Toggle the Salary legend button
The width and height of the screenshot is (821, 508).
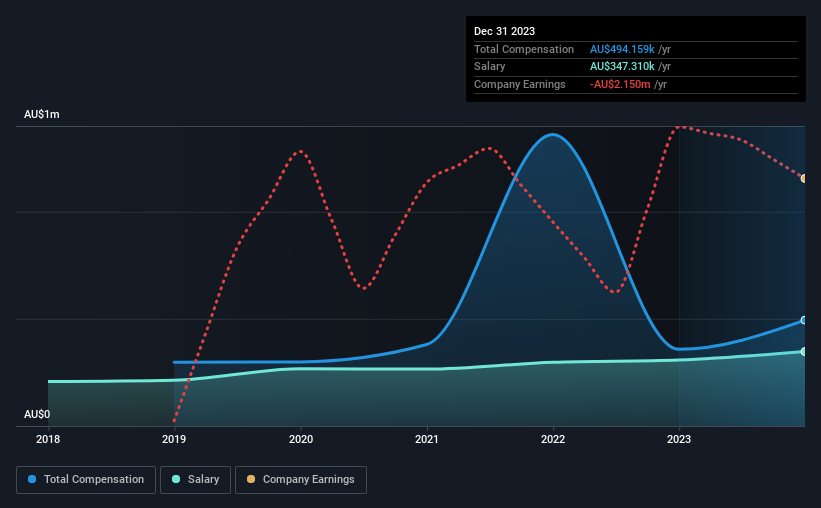(x=195, y=480)
